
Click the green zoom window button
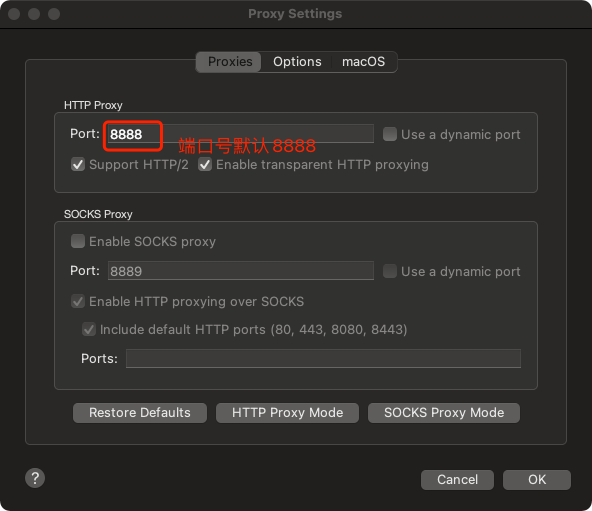point(54,14)
